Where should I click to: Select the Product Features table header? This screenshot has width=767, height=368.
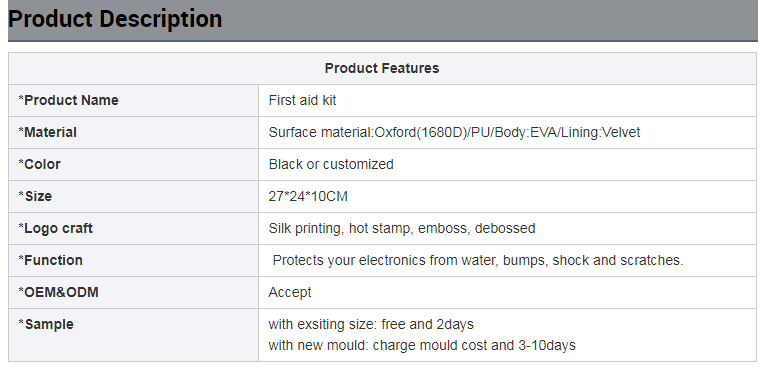coord(382,68)
